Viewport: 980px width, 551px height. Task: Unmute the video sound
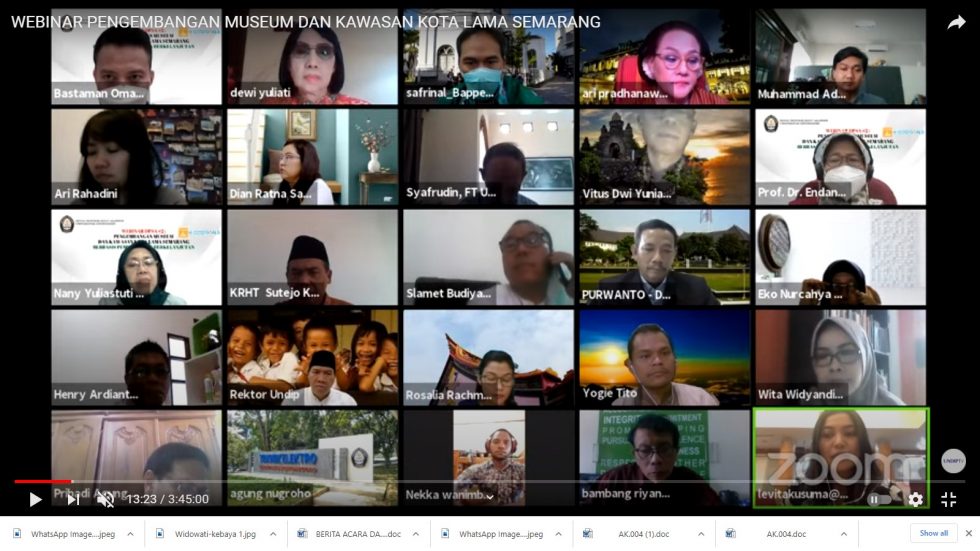(x=105, y=499)
